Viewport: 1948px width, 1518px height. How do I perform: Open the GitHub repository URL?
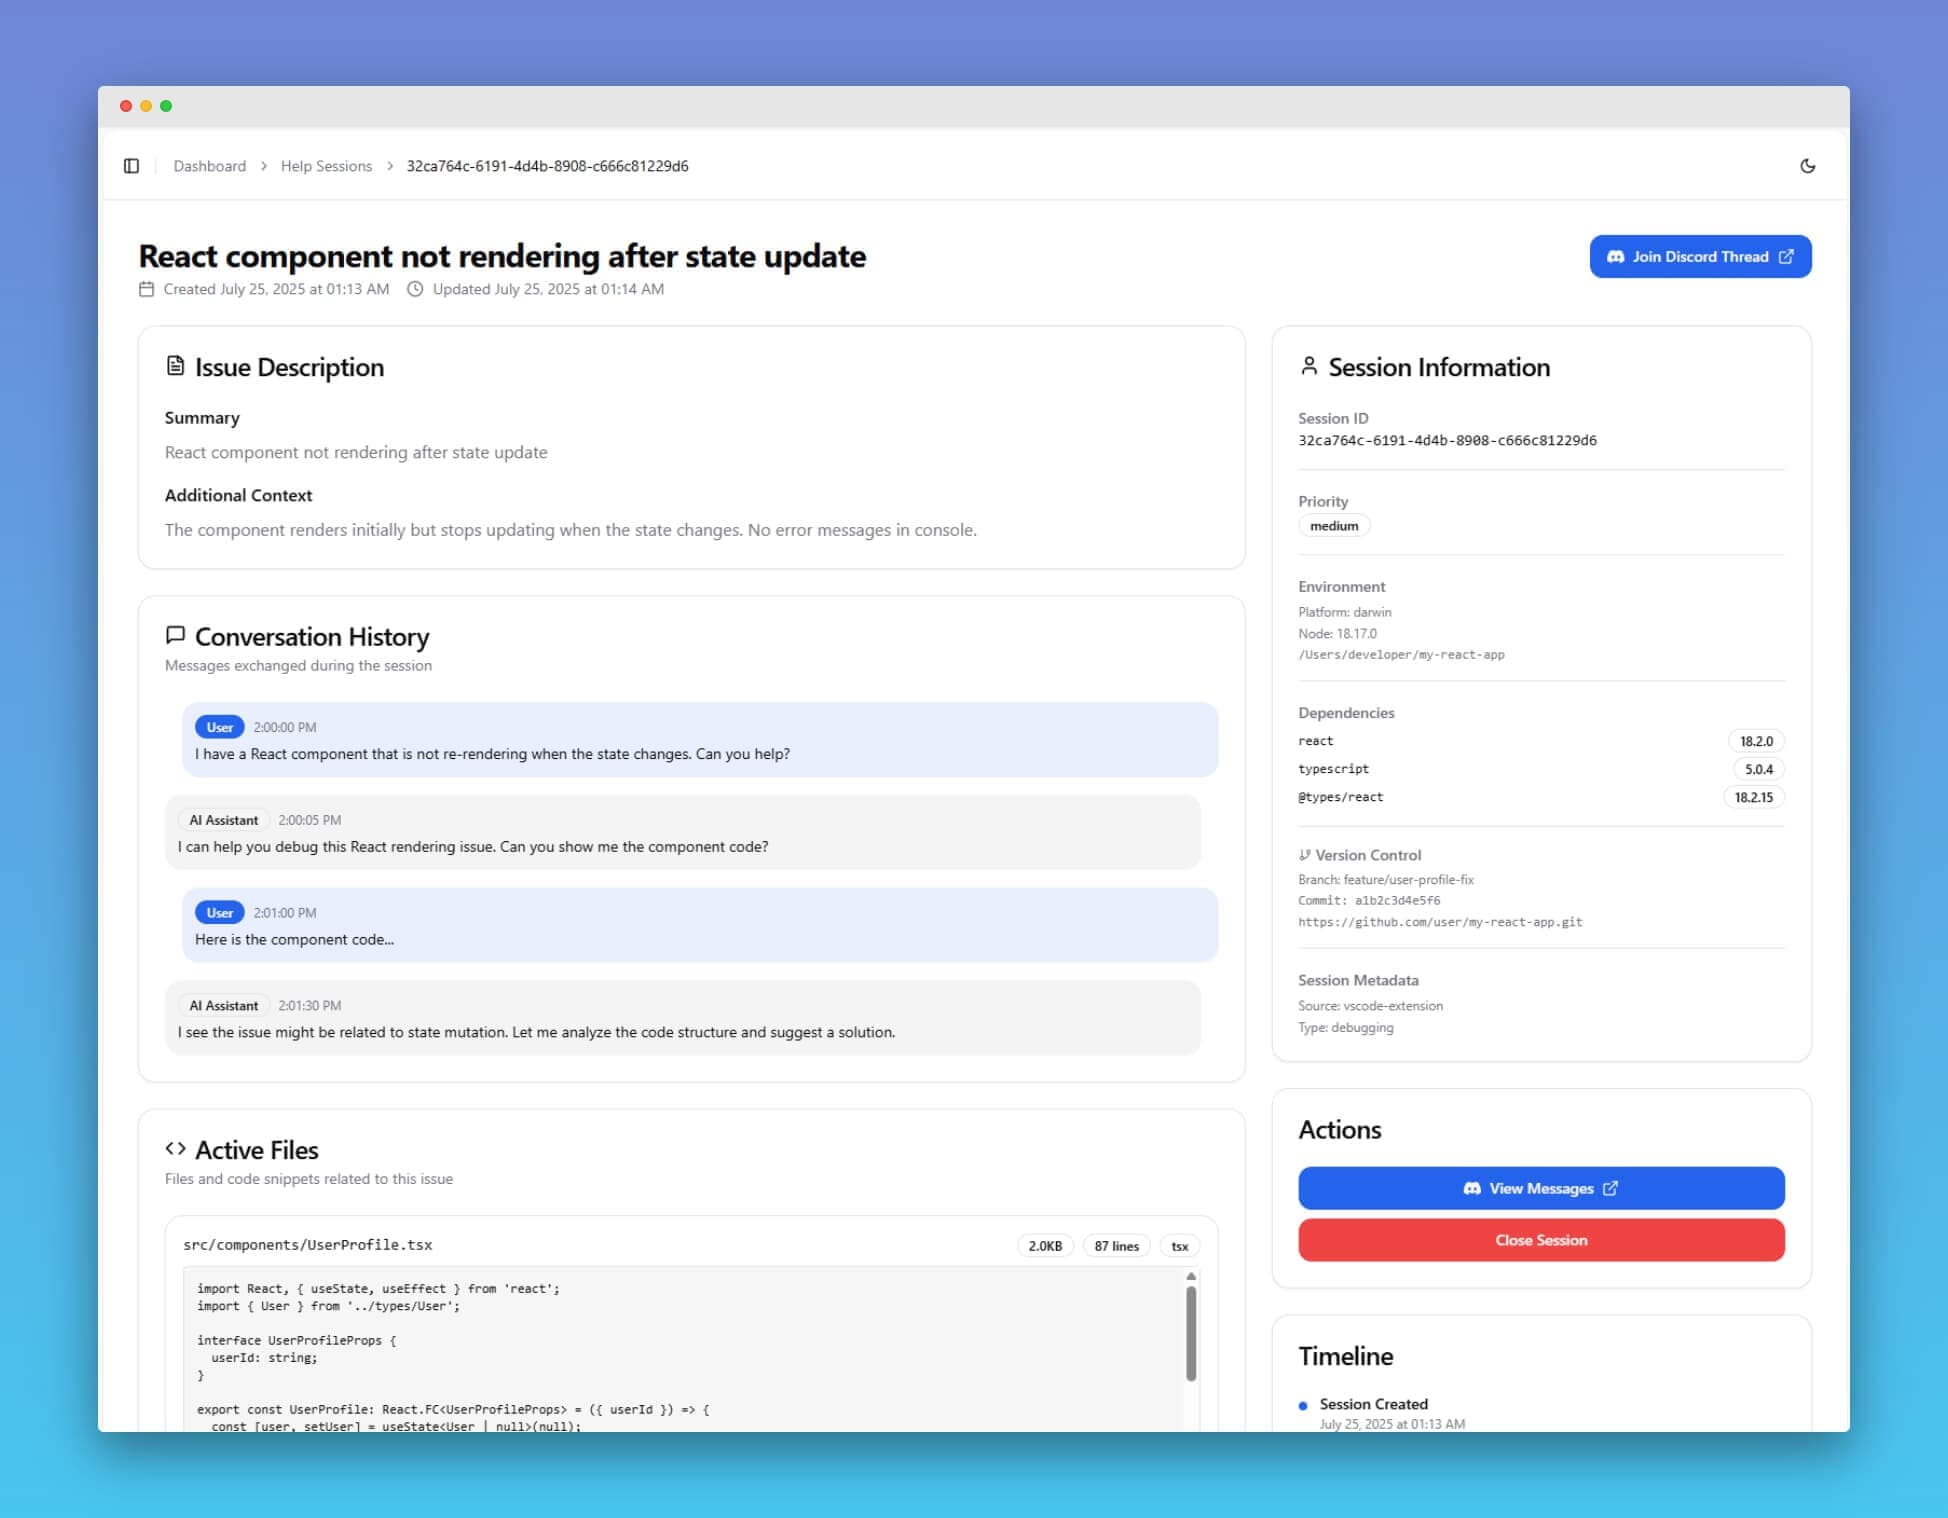(1440, 921)
